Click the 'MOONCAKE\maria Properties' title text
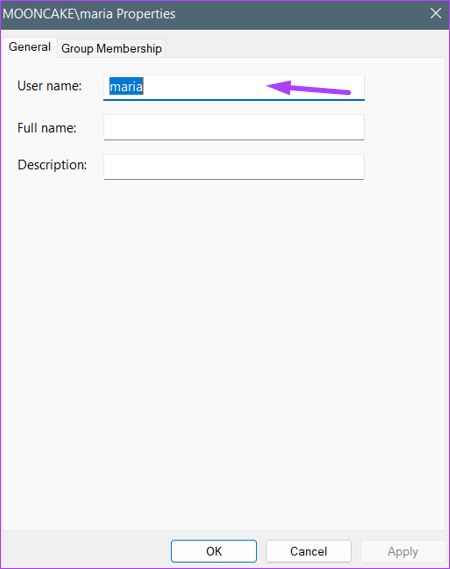 coord(89,14)
